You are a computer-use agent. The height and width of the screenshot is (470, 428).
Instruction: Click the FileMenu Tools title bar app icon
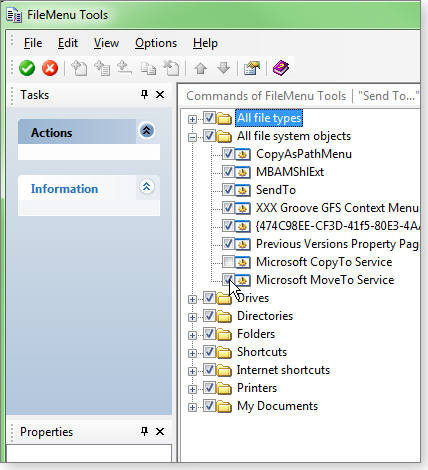[14, 15]
